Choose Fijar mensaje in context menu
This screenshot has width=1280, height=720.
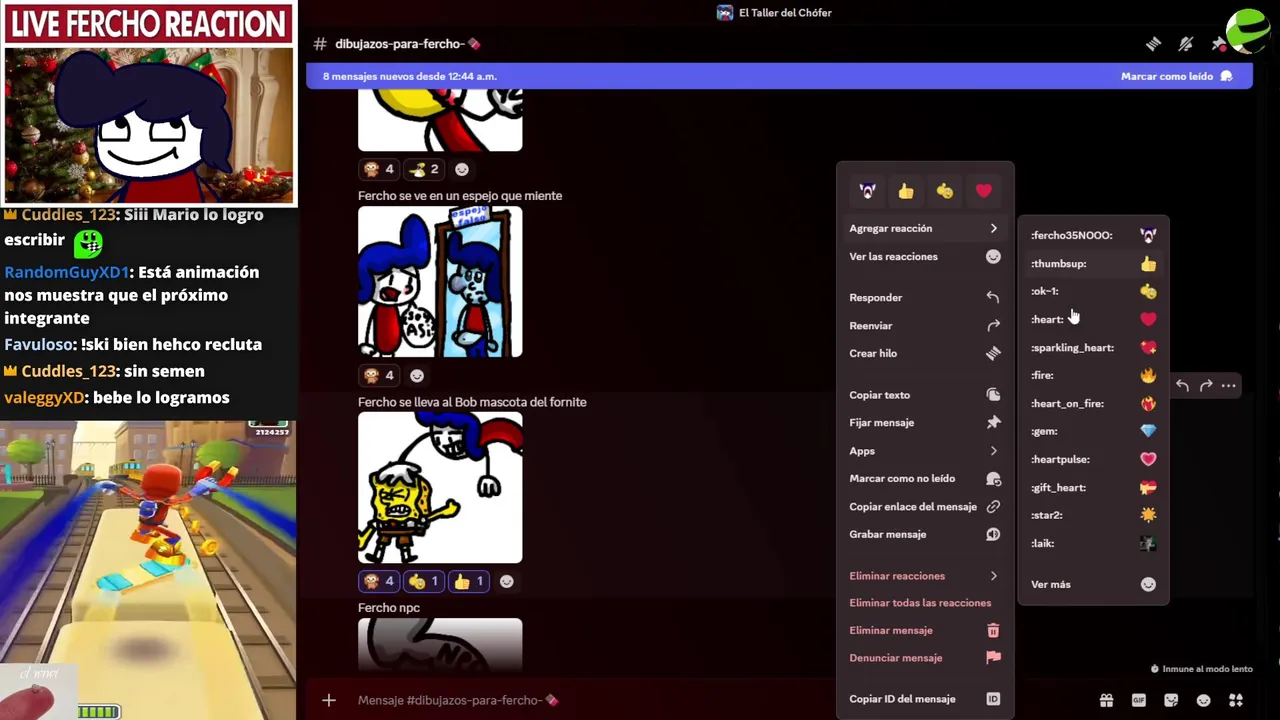925,423
